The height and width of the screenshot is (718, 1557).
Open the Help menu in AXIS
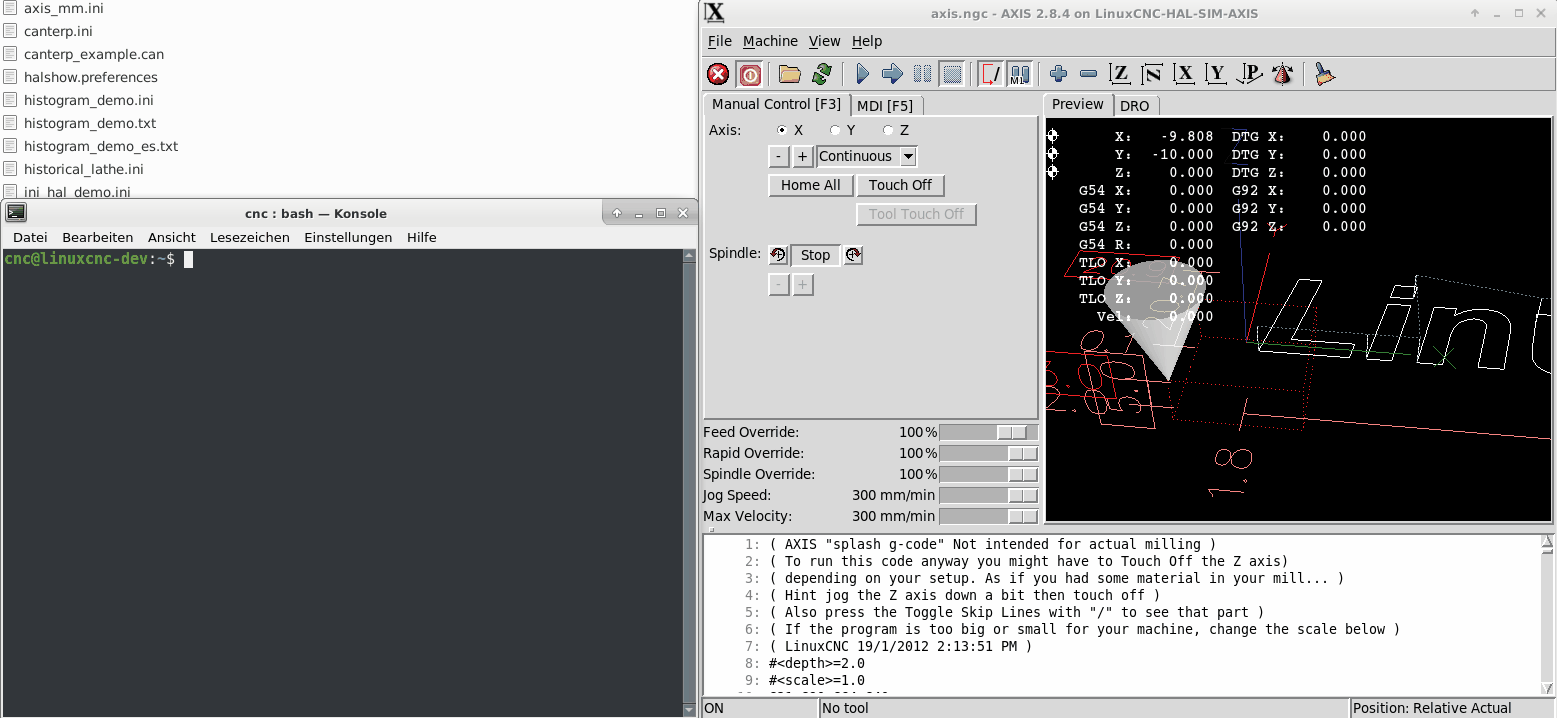(867, 41)
